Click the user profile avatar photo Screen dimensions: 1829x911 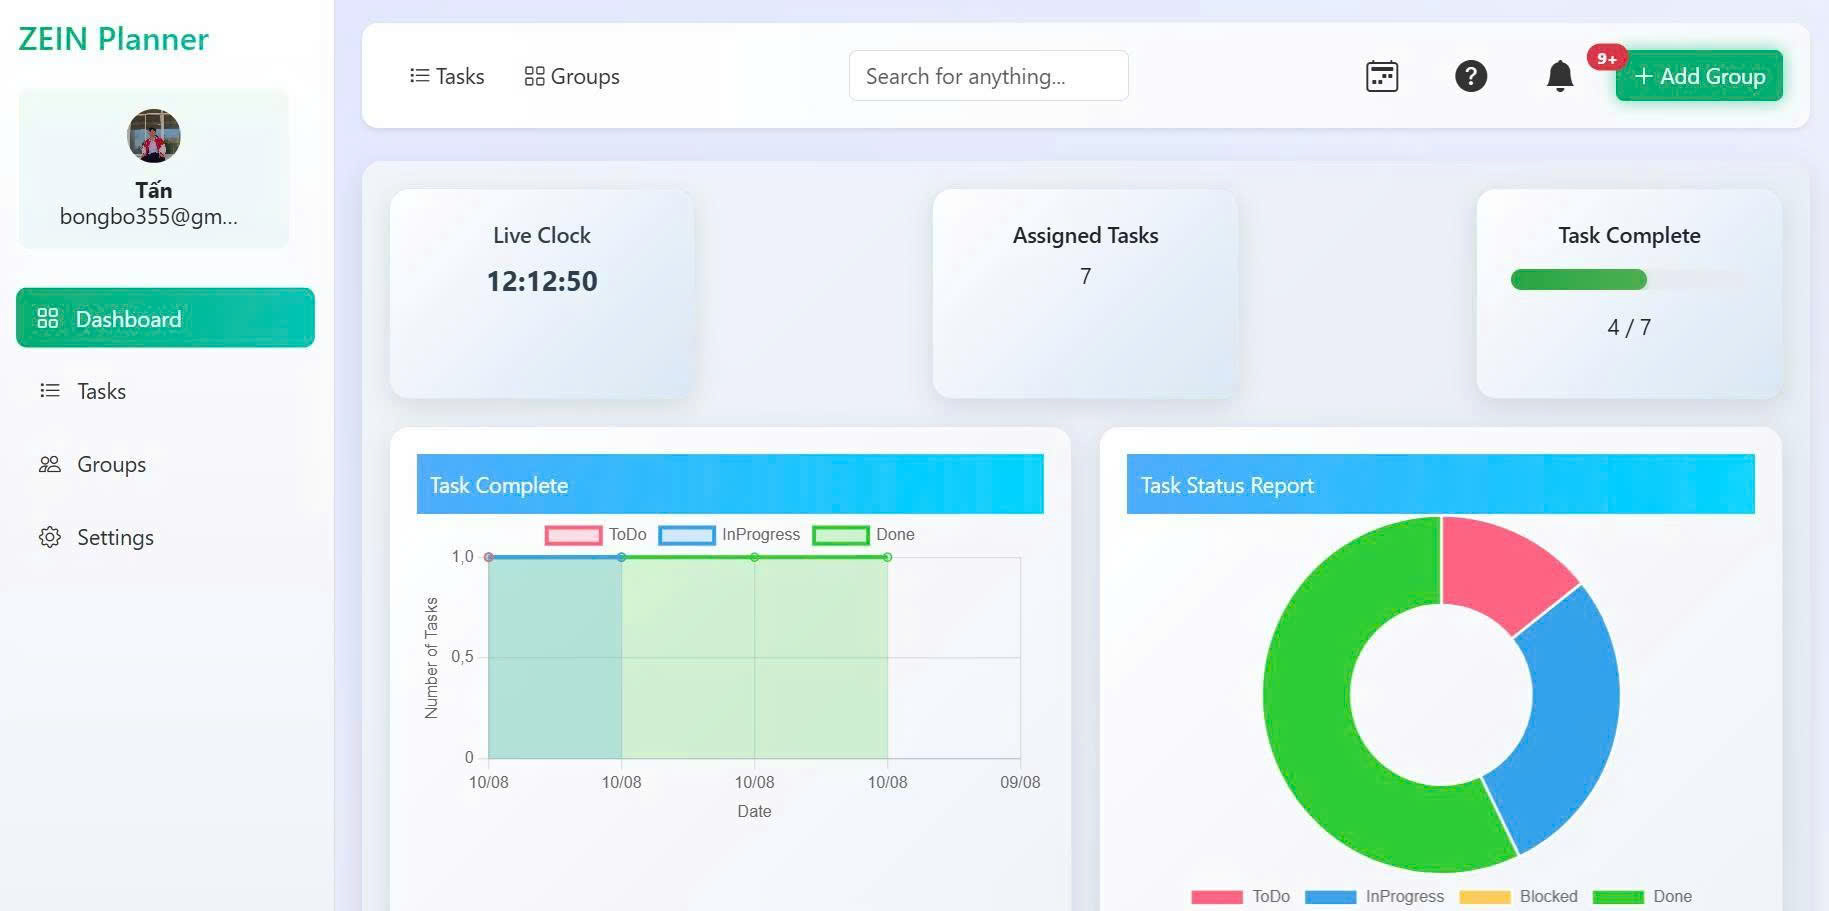coord(153,136)
